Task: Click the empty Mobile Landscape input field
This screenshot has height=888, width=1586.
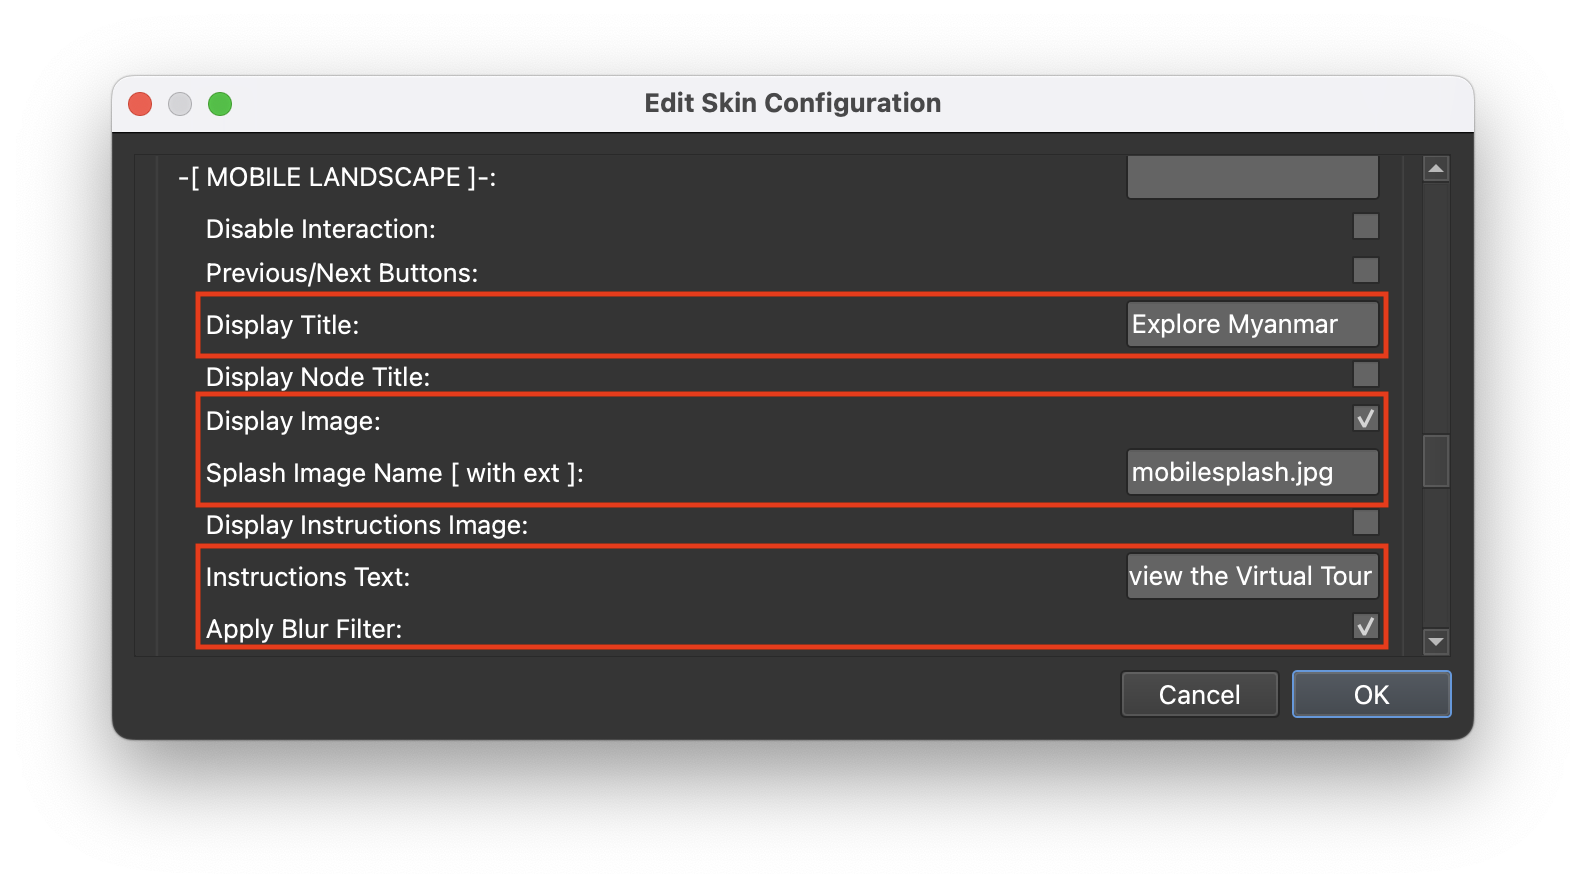Action: click(x=1252, y=177)
